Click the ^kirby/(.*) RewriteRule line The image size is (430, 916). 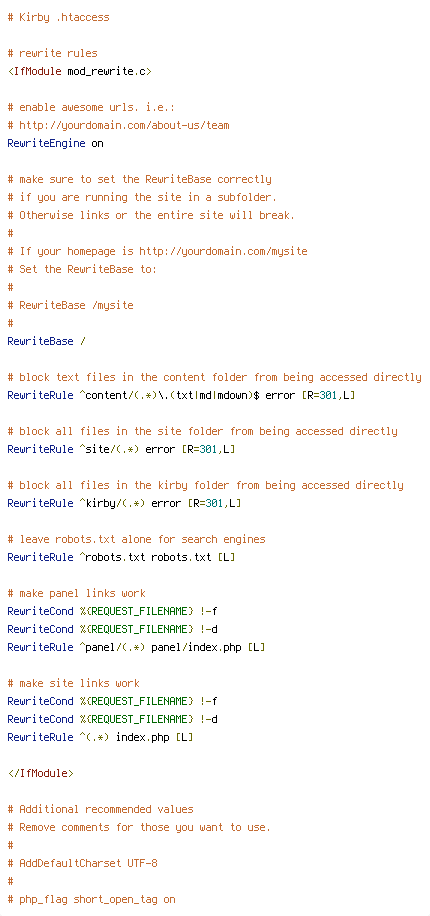pos(124,503)
